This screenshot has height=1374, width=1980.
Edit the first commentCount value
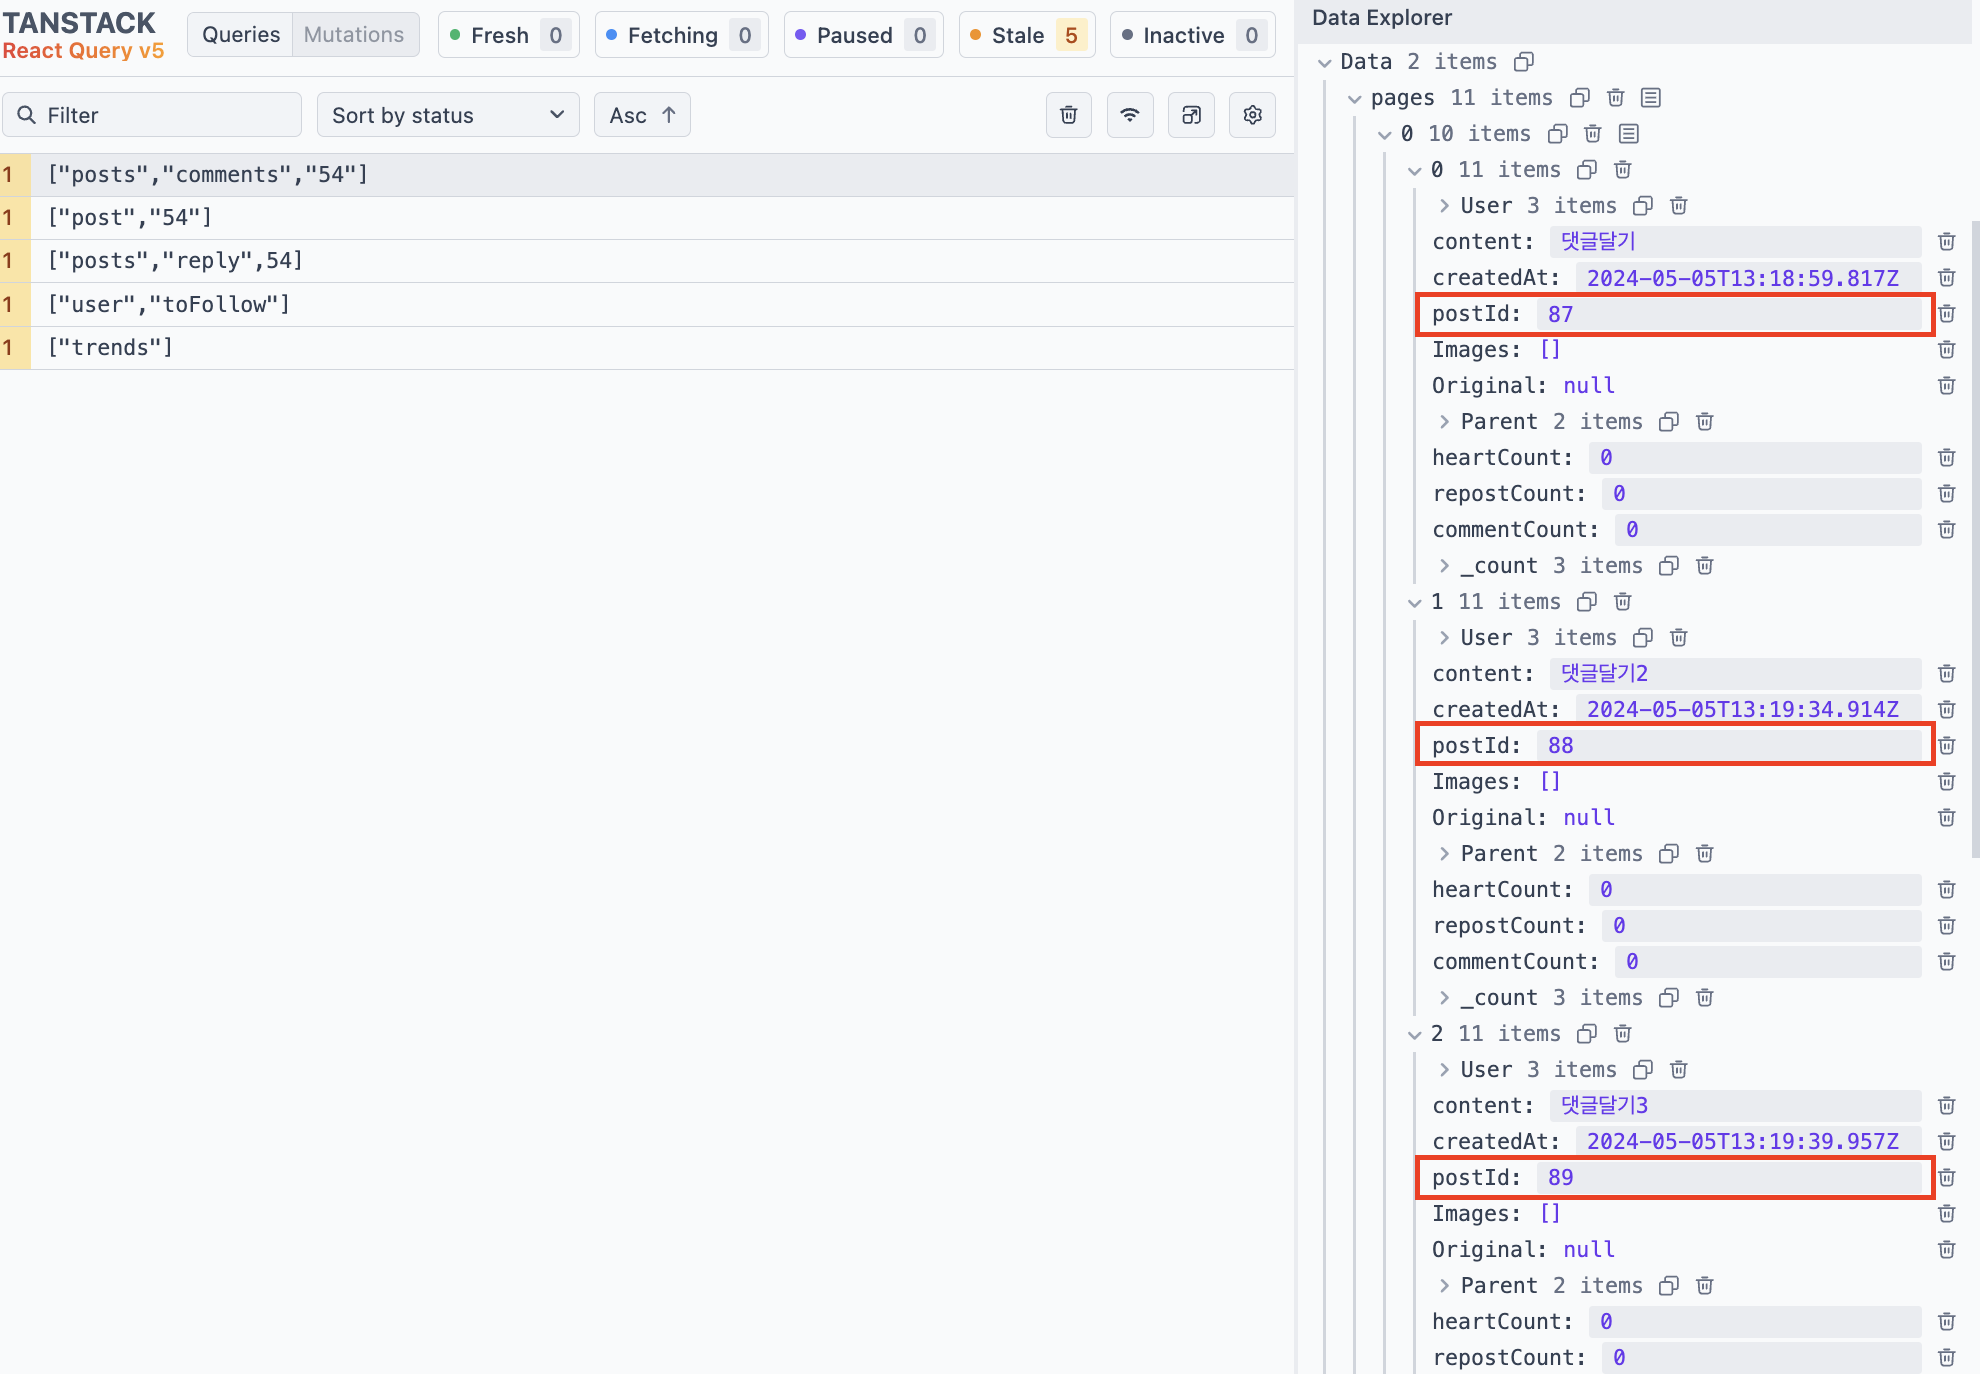(x=1767, y=530)
